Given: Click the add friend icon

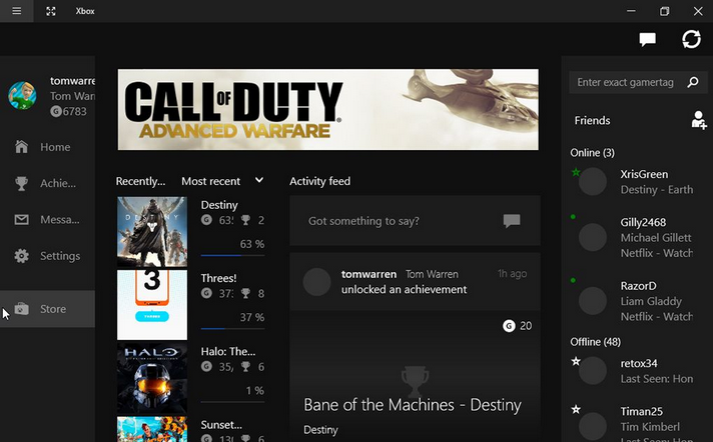Looking at the screenshot, I should 698,120.
